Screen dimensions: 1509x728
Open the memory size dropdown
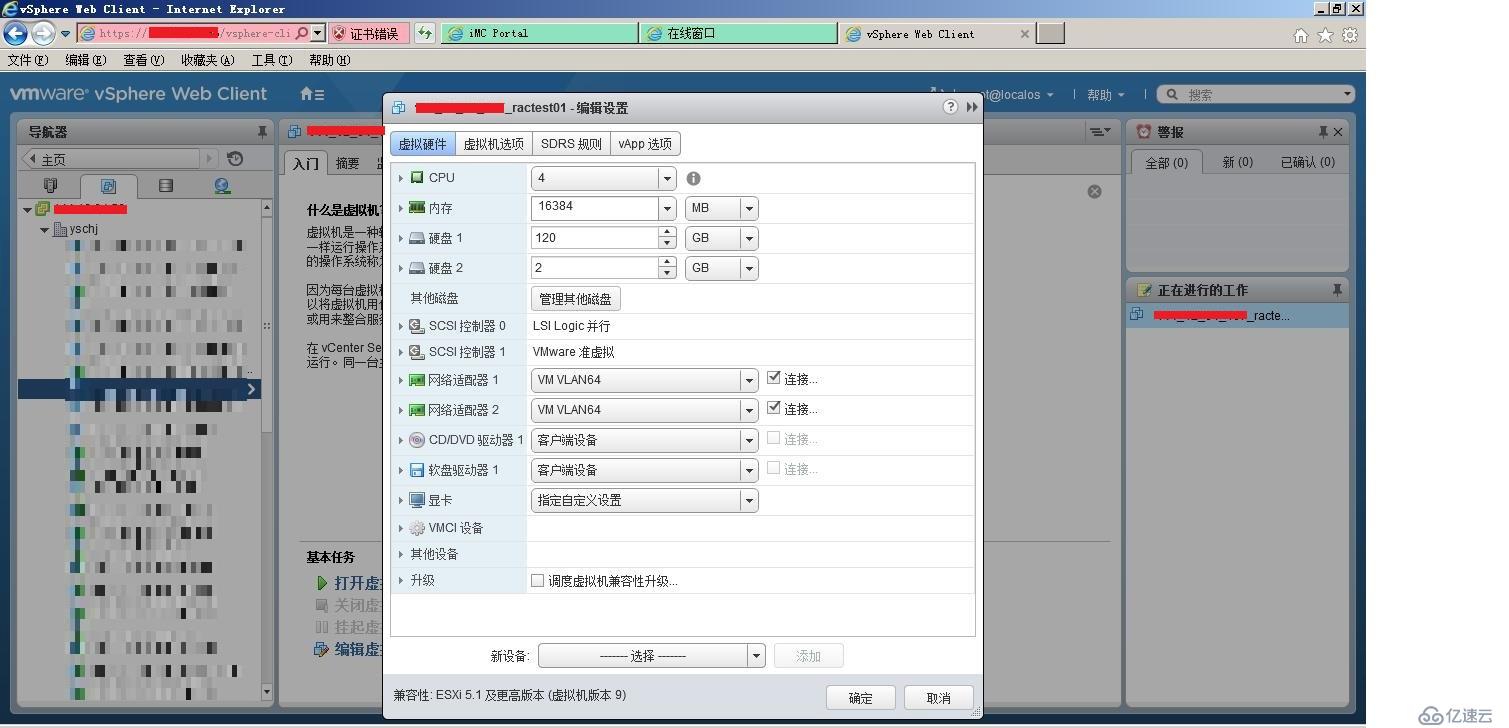667,208
